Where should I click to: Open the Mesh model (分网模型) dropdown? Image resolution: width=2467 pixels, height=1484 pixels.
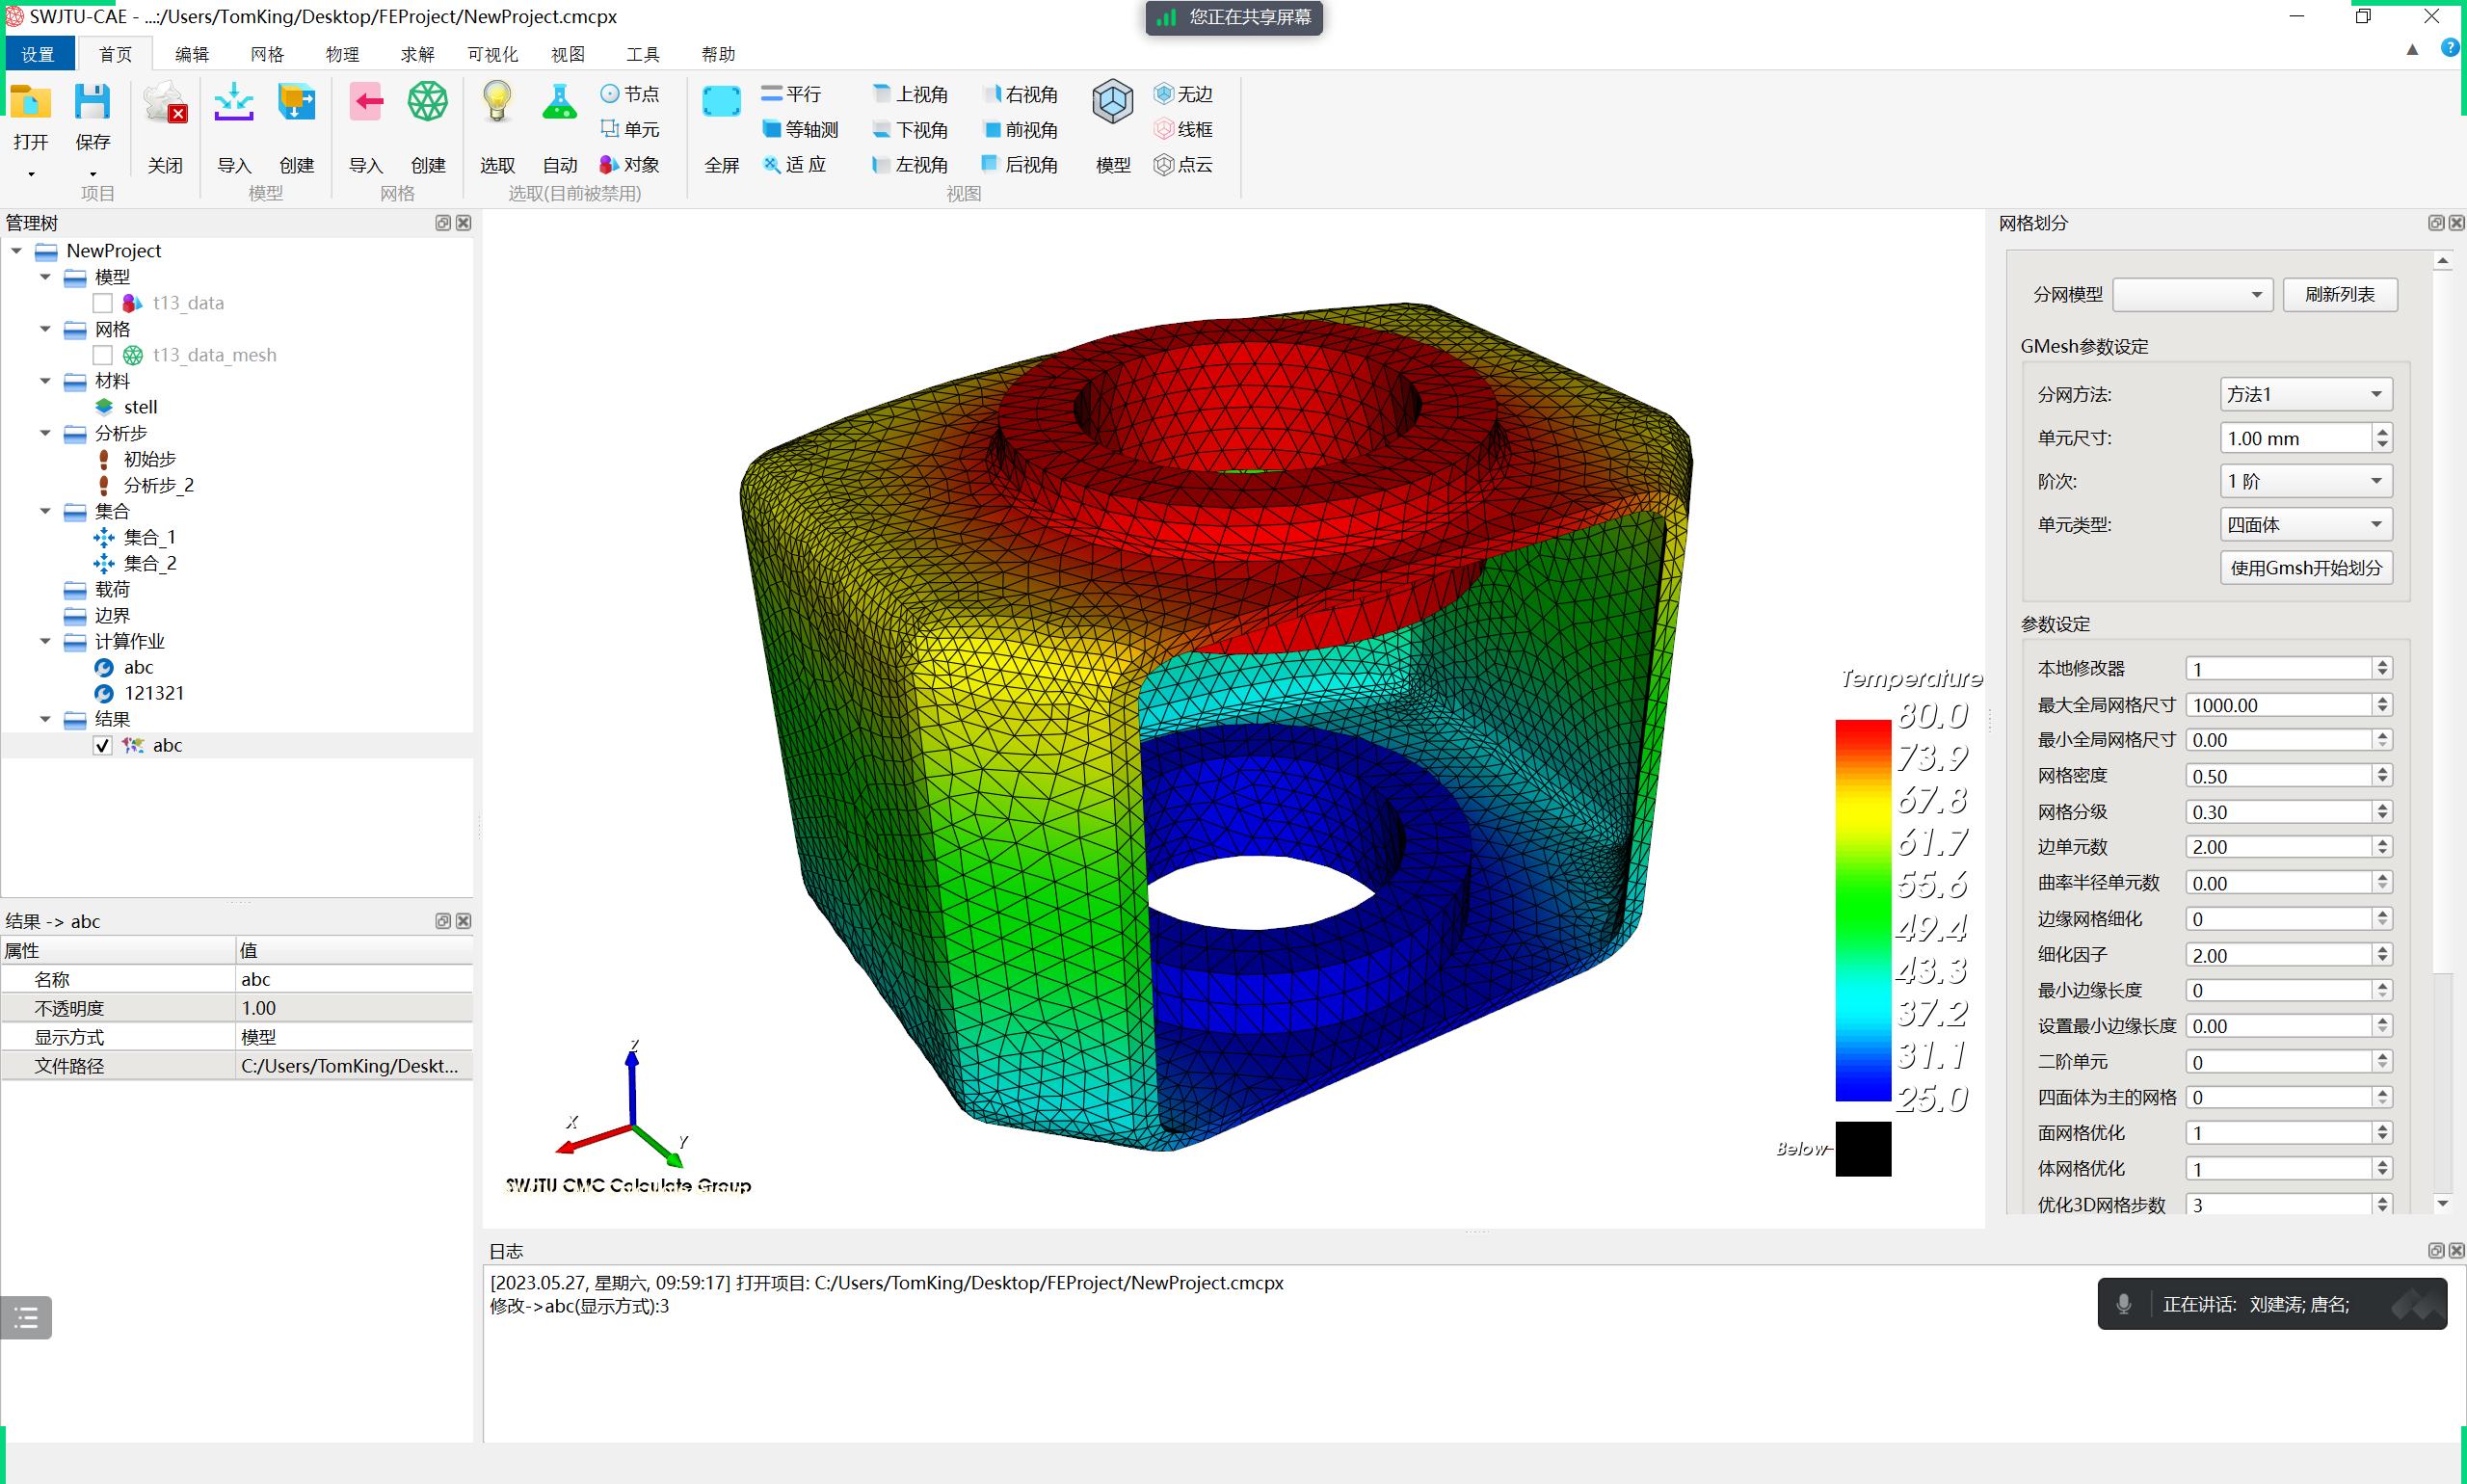2192,294
